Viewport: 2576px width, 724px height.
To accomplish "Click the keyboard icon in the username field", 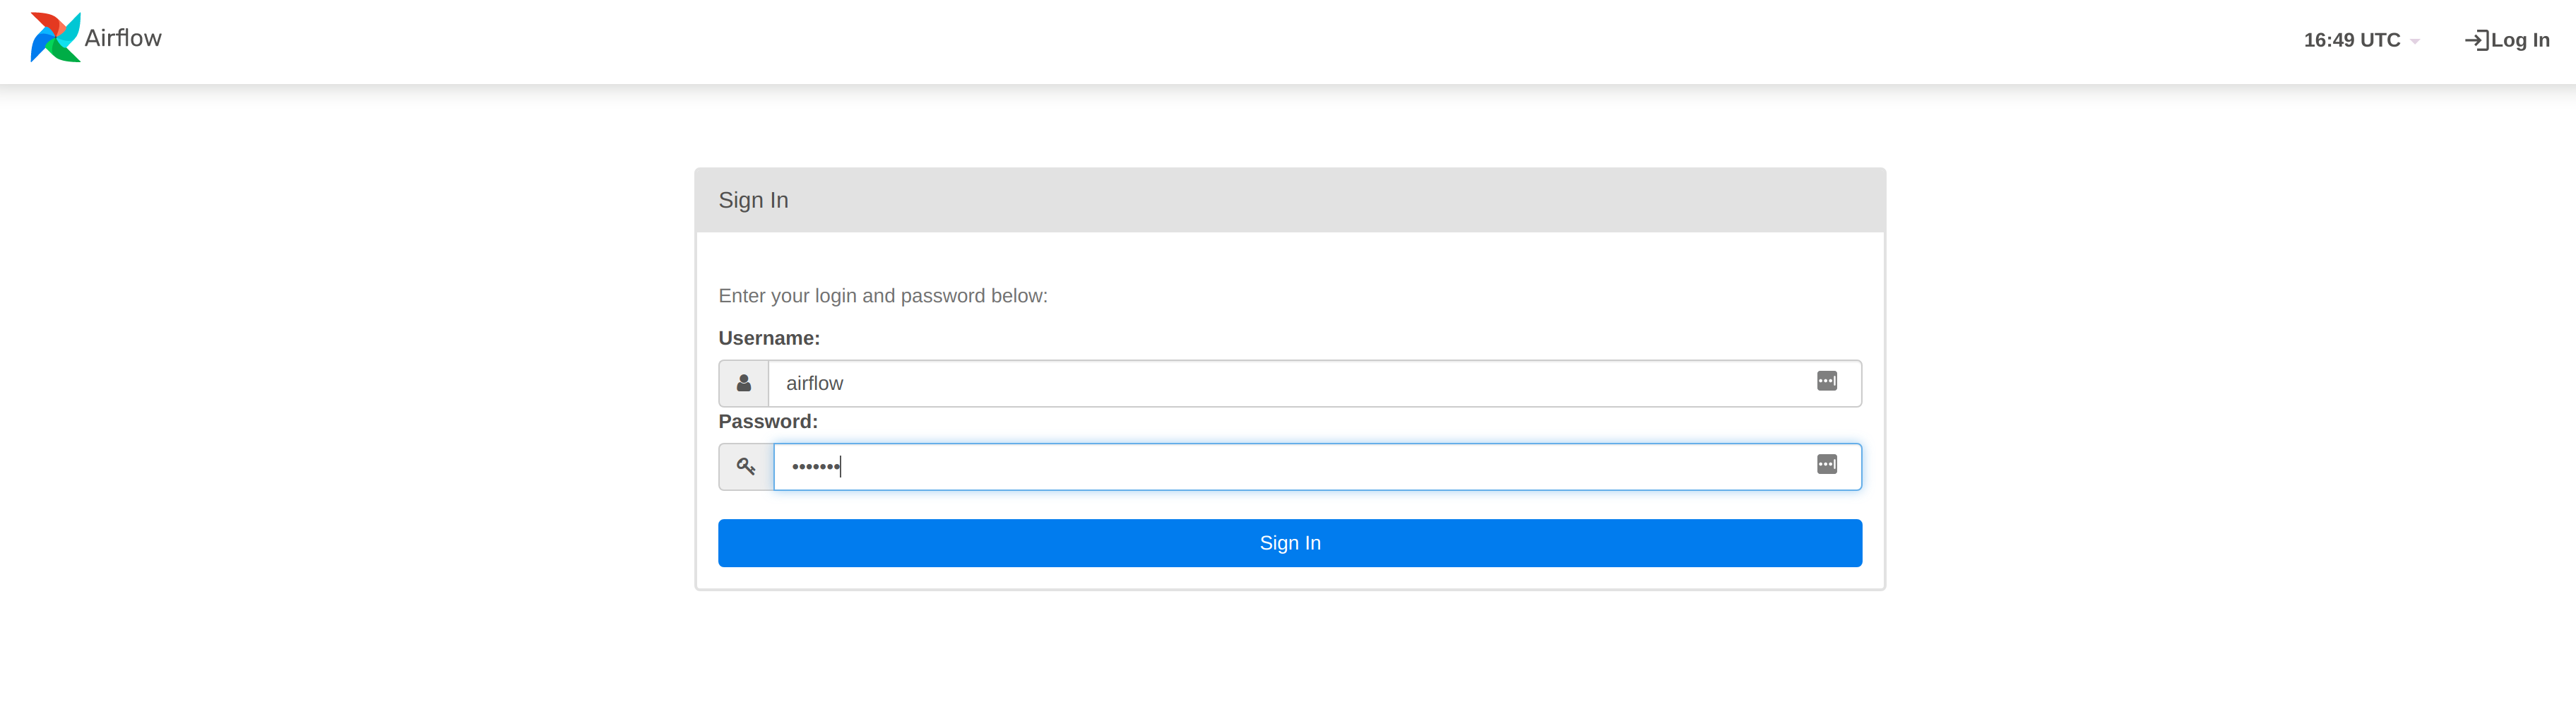I will [x=1827, y=381].
